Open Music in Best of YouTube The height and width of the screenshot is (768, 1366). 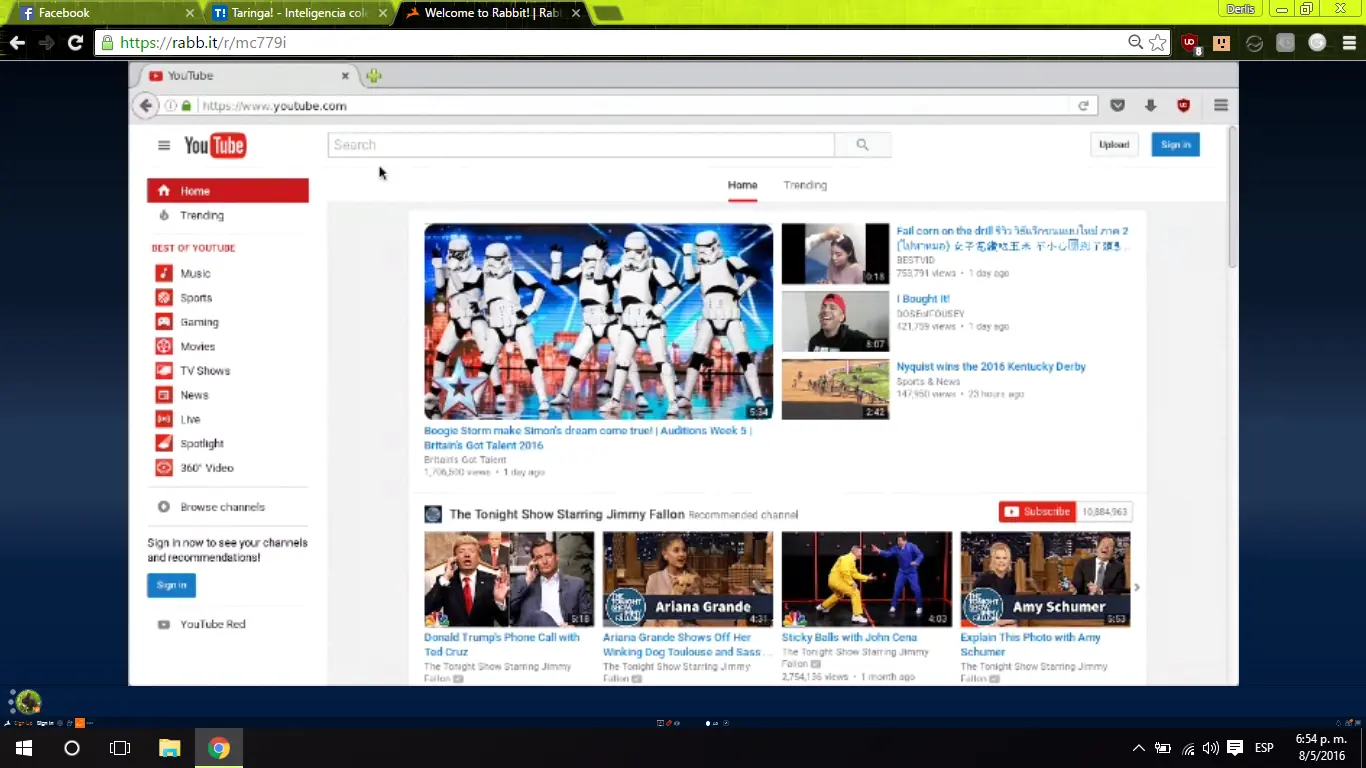click(195, 273)
